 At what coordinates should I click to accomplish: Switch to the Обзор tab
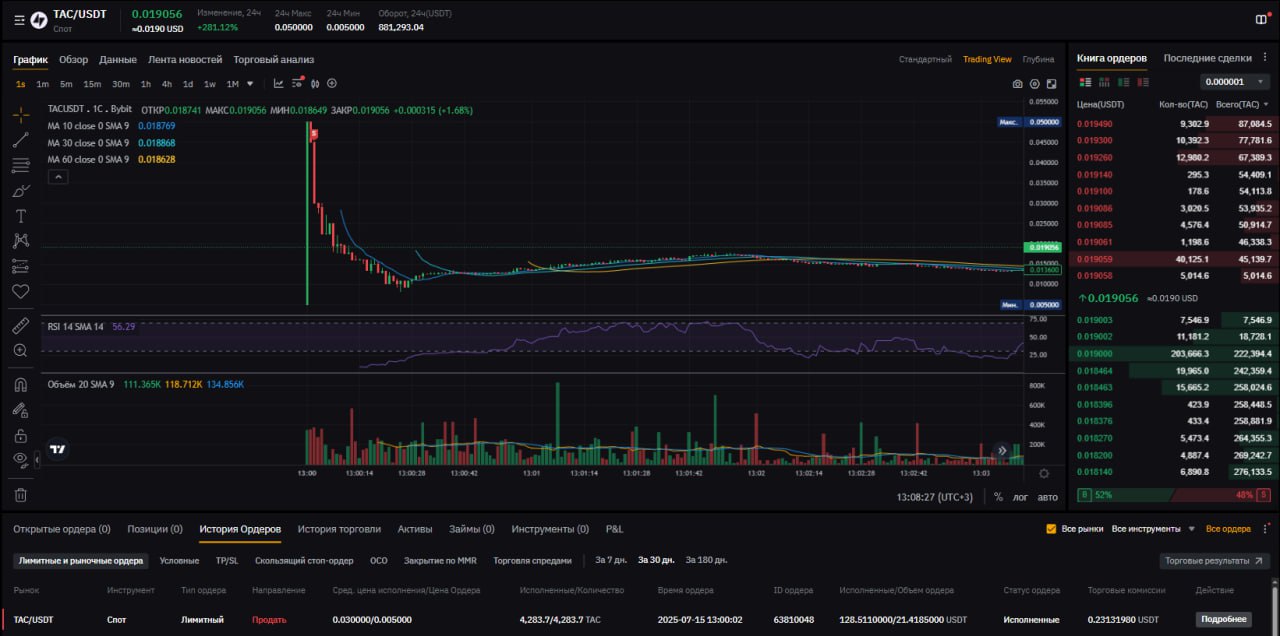click(73, 60)
